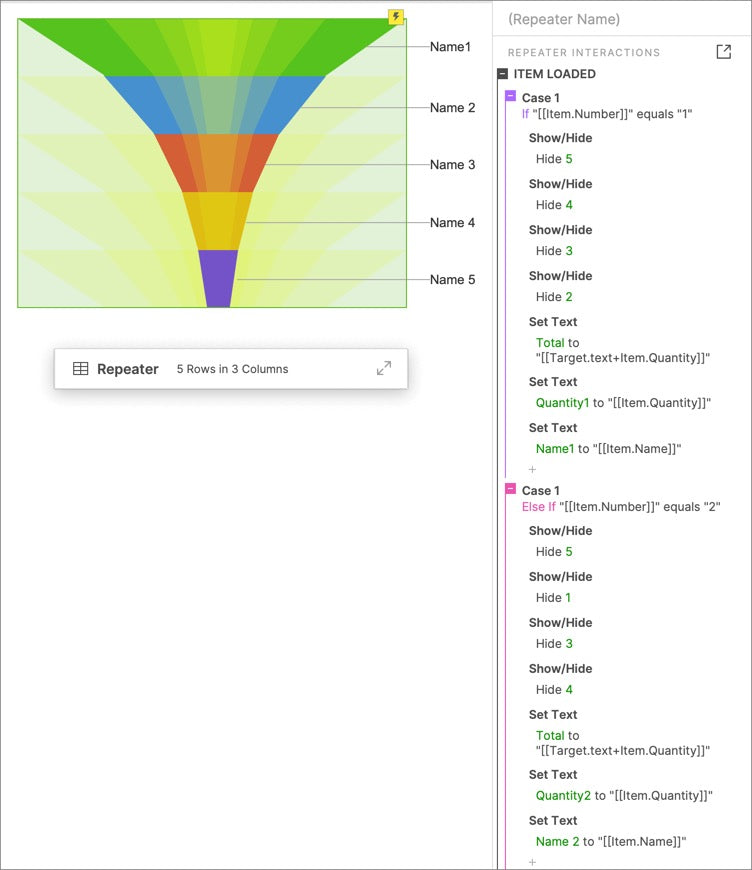
Task: Open interactions editor via pop-out icon
Action: click(723, 52)
